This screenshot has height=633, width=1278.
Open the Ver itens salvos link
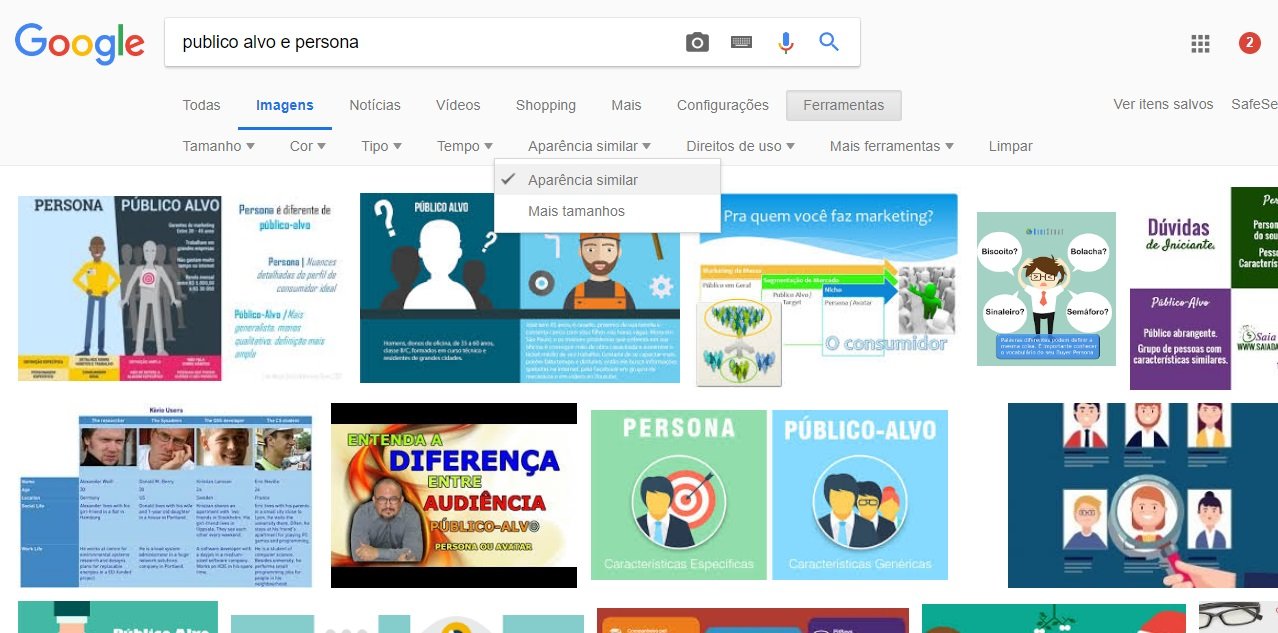coord(1163,104)
